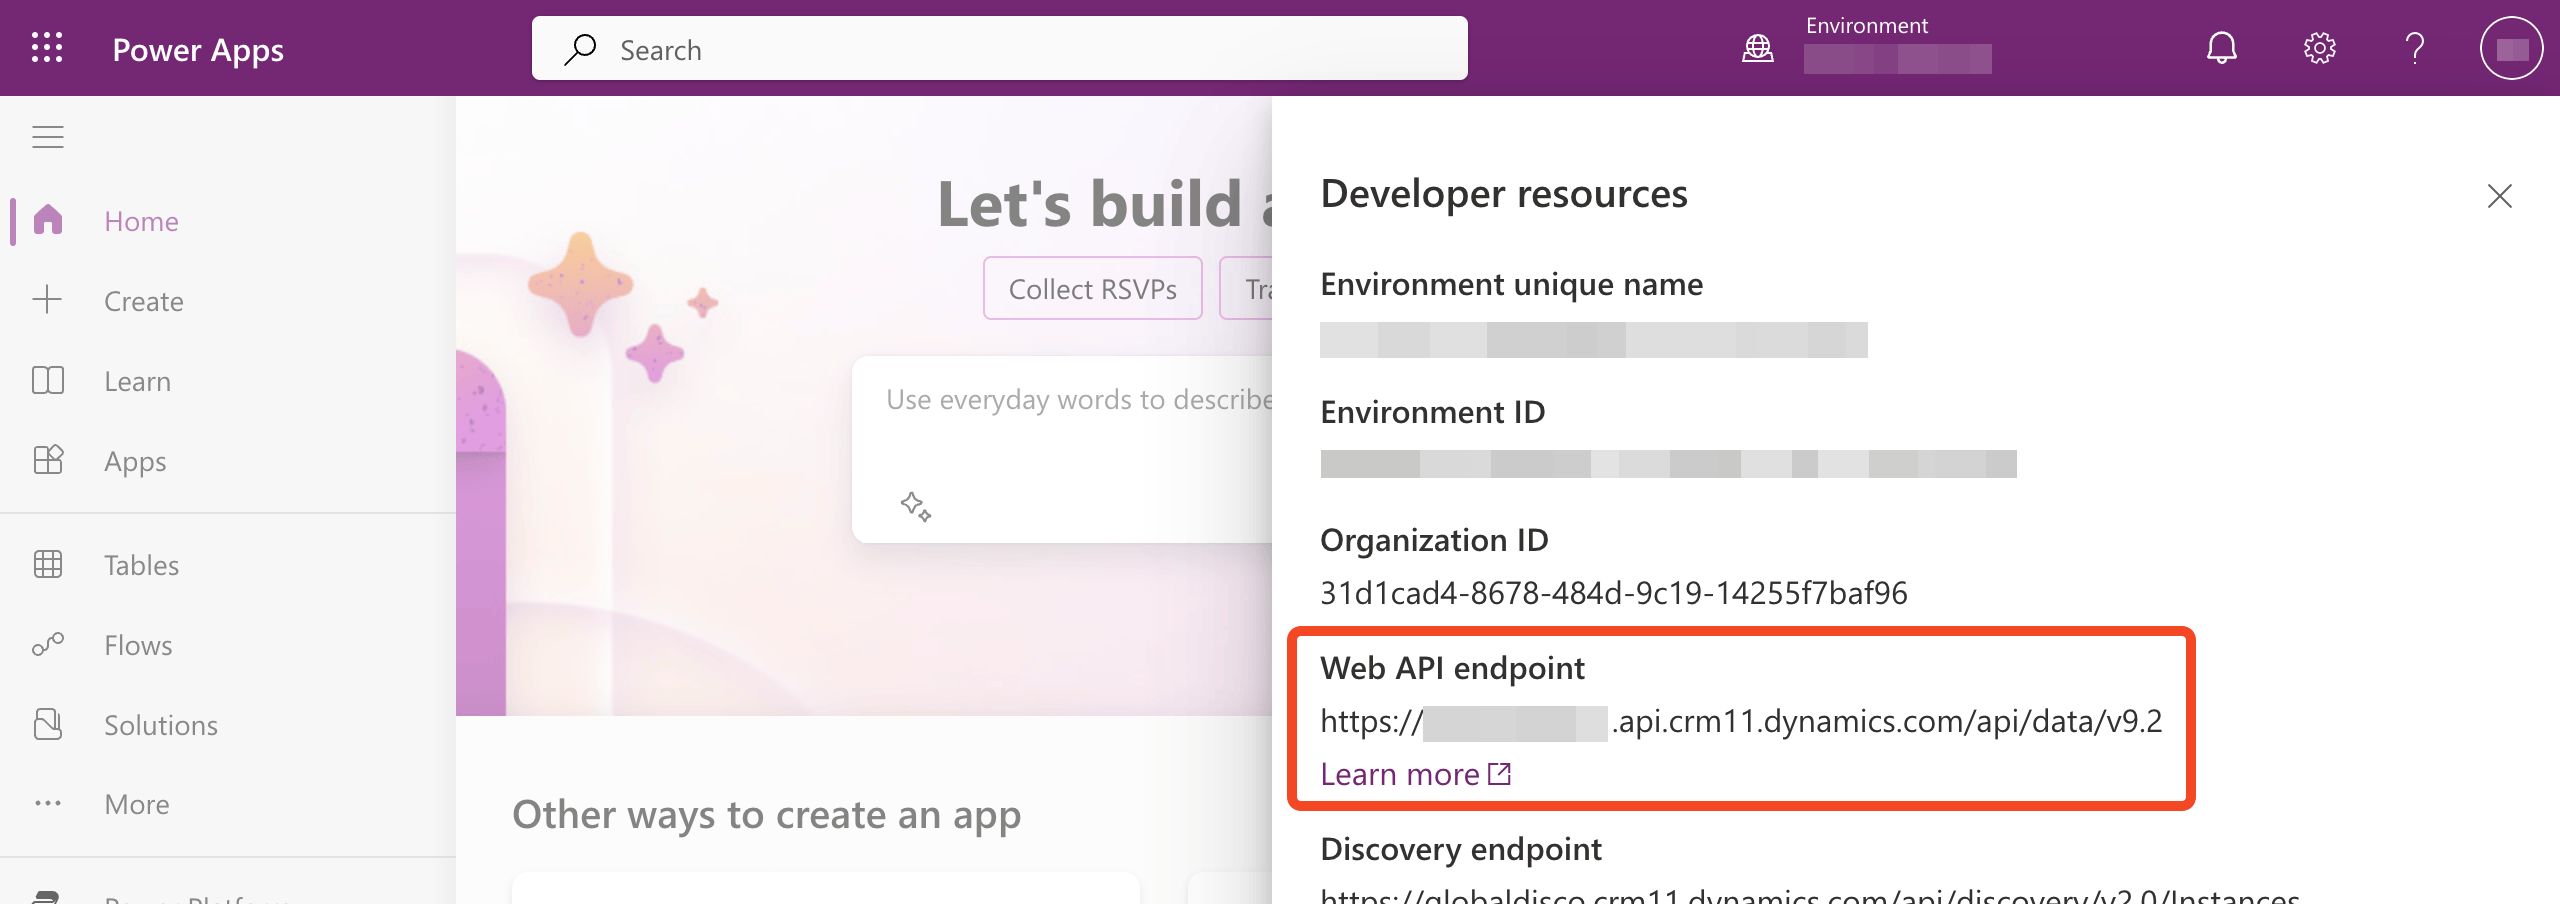Click the Copilot sparkle icon in prompt box
The width and height of the screenshot is (2560, 904).
915,506
